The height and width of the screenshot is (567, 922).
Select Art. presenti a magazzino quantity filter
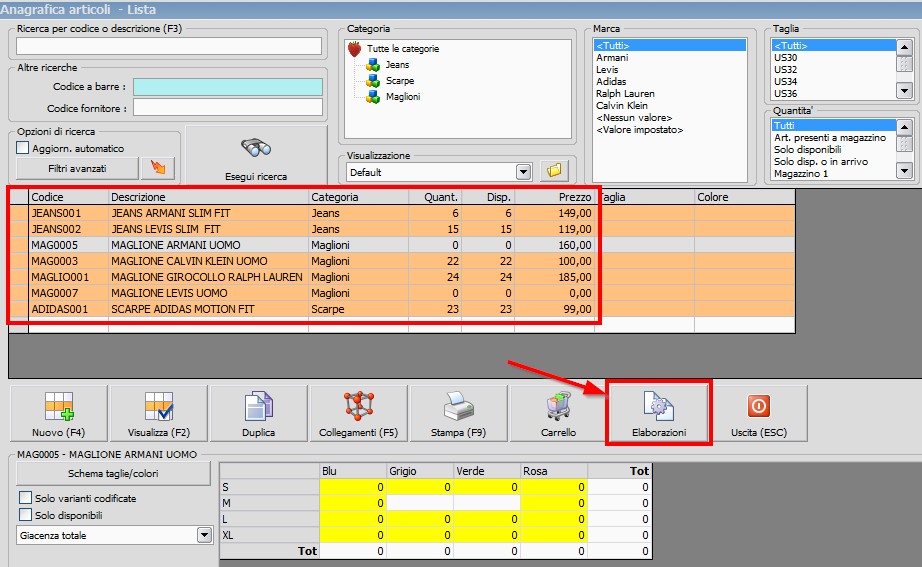pyautogui.click(x=830, y=138)
